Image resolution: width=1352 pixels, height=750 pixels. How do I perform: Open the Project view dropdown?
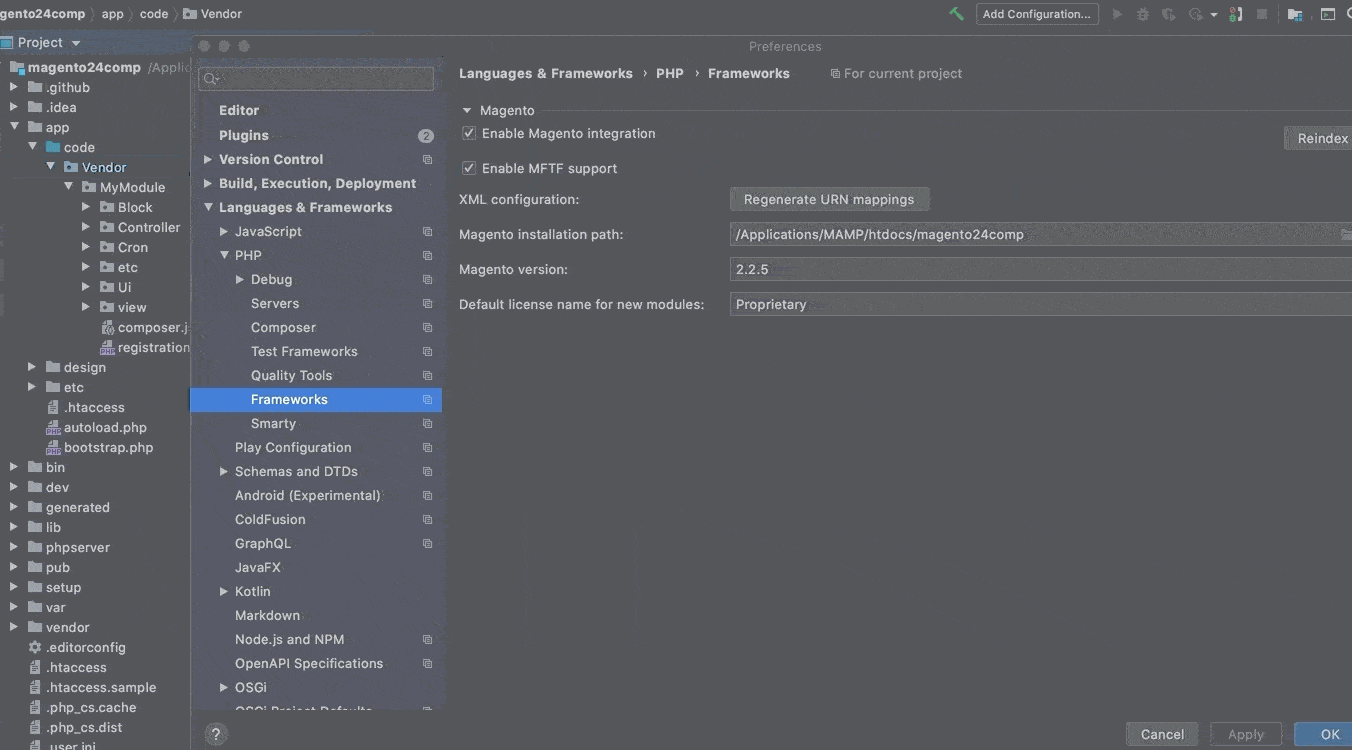[75, 43]
